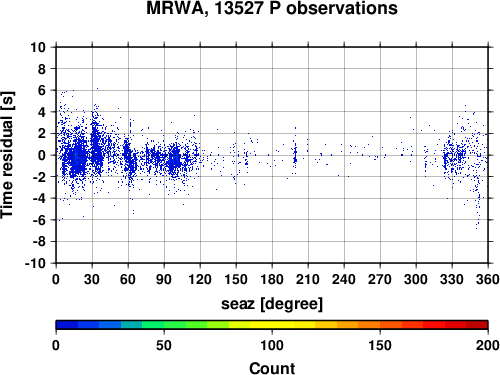
Task: Click the seaz [degree] axis label
Action: pos(272,304)
